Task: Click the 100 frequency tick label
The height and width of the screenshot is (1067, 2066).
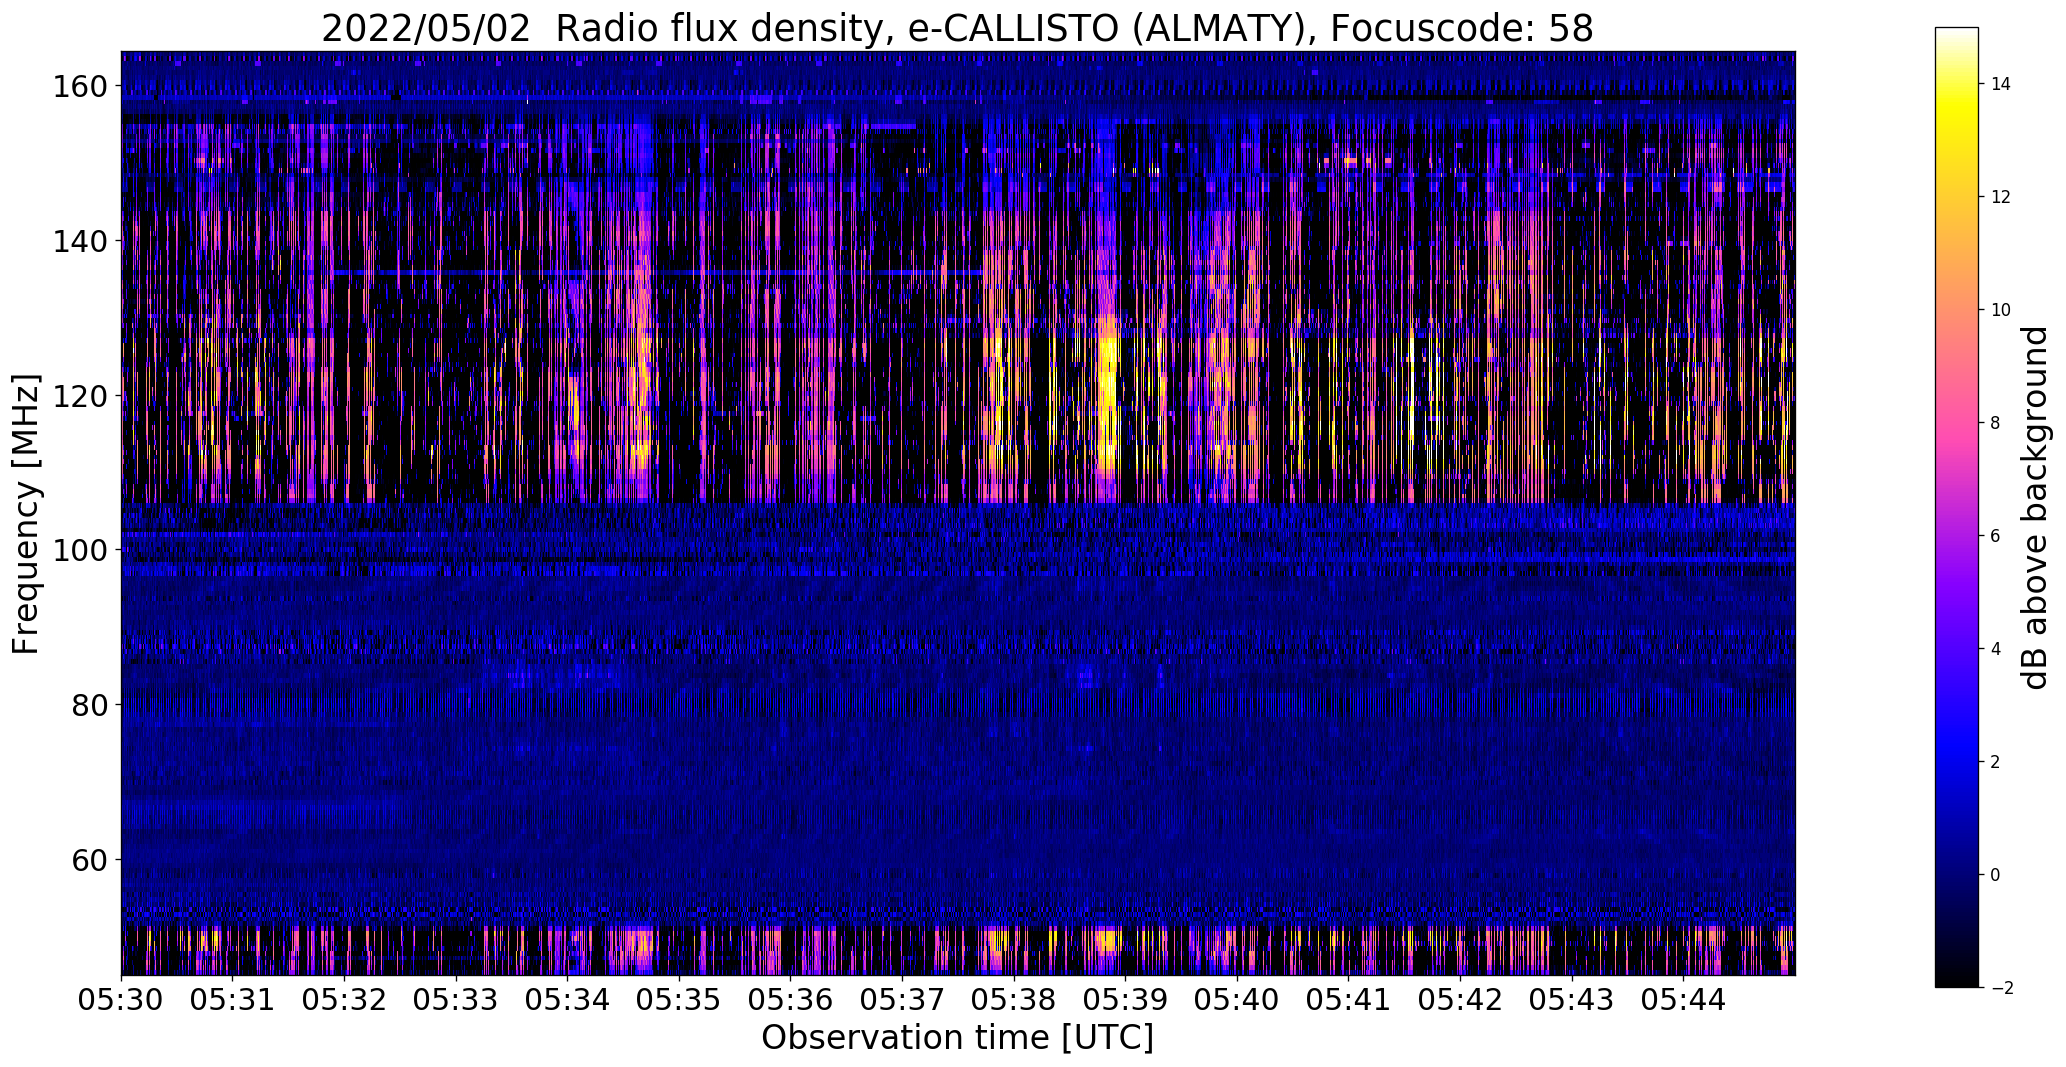Action: click(x=80, y=550)
